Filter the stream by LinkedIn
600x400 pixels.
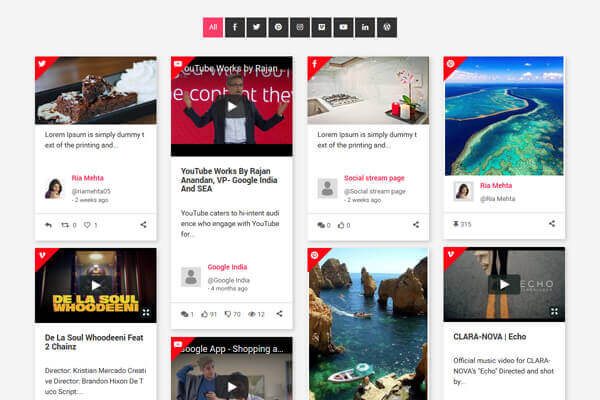[365, 27]
